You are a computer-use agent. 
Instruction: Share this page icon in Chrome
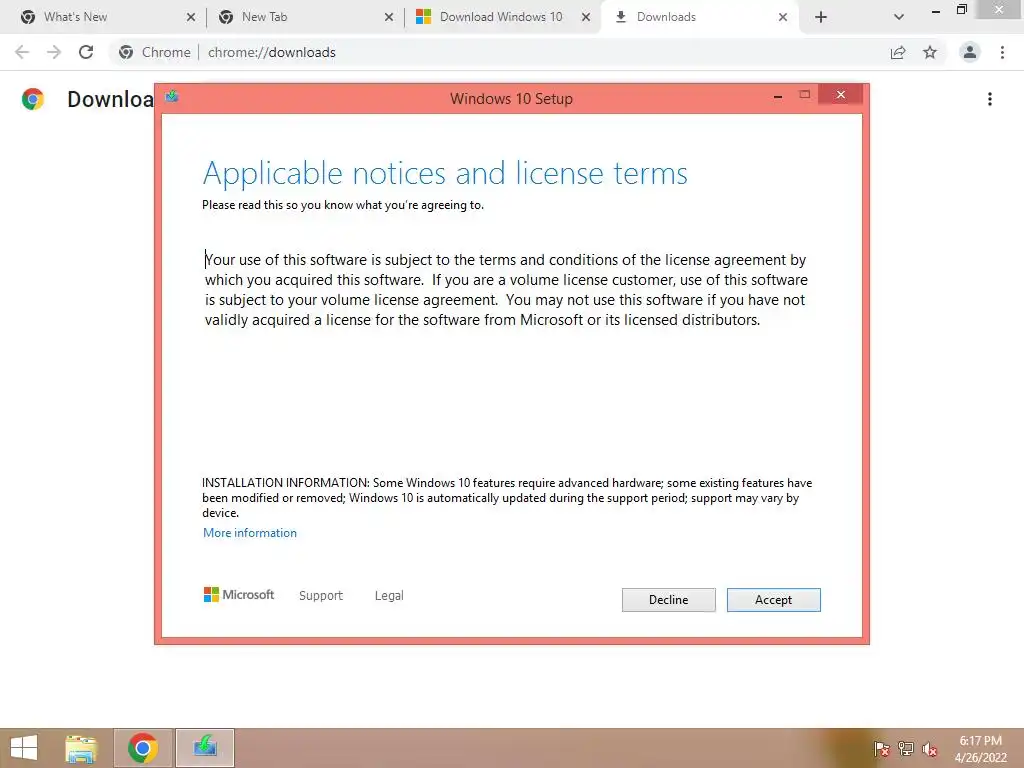[x=898, y=52]
